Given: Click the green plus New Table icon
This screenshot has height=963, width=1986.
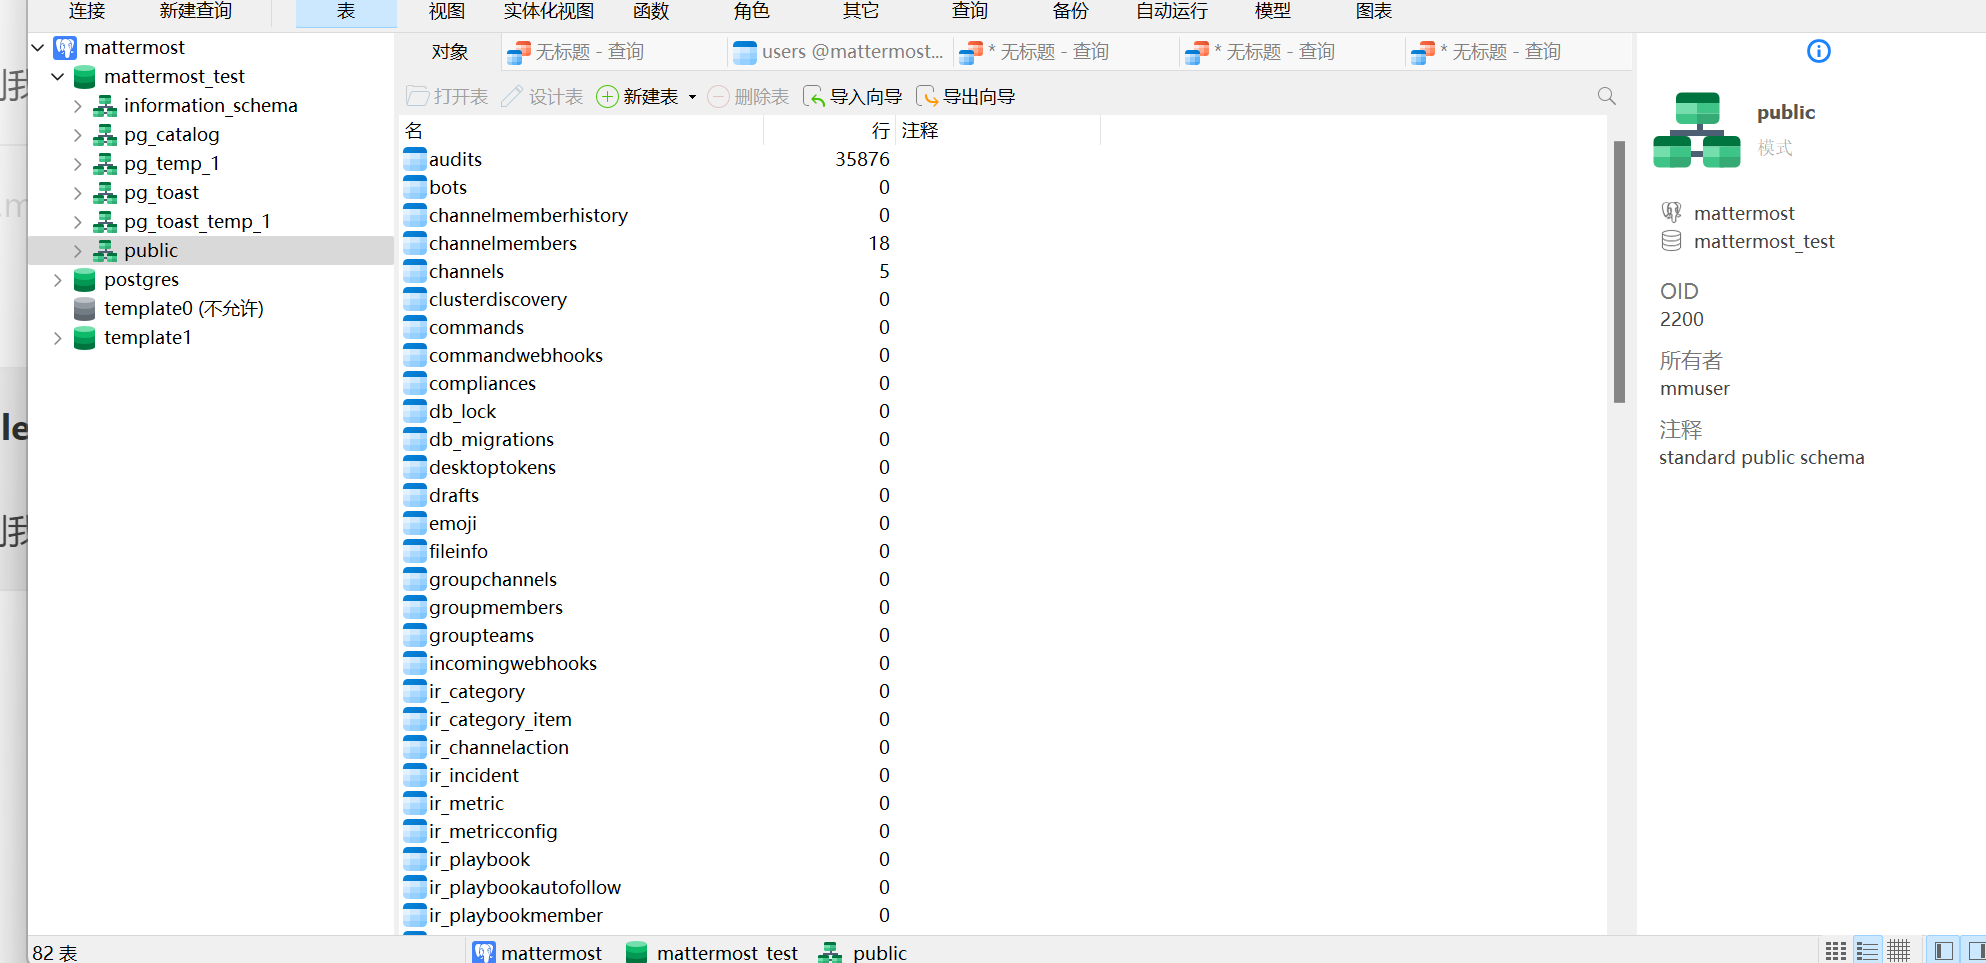Looking at the screenshot, I should tap(607, 96).
